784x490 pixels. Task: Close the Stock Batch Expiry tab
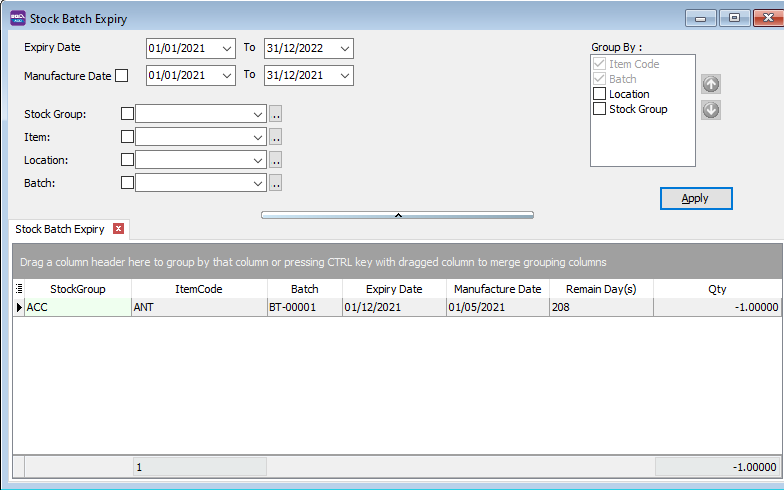(119, 229)
